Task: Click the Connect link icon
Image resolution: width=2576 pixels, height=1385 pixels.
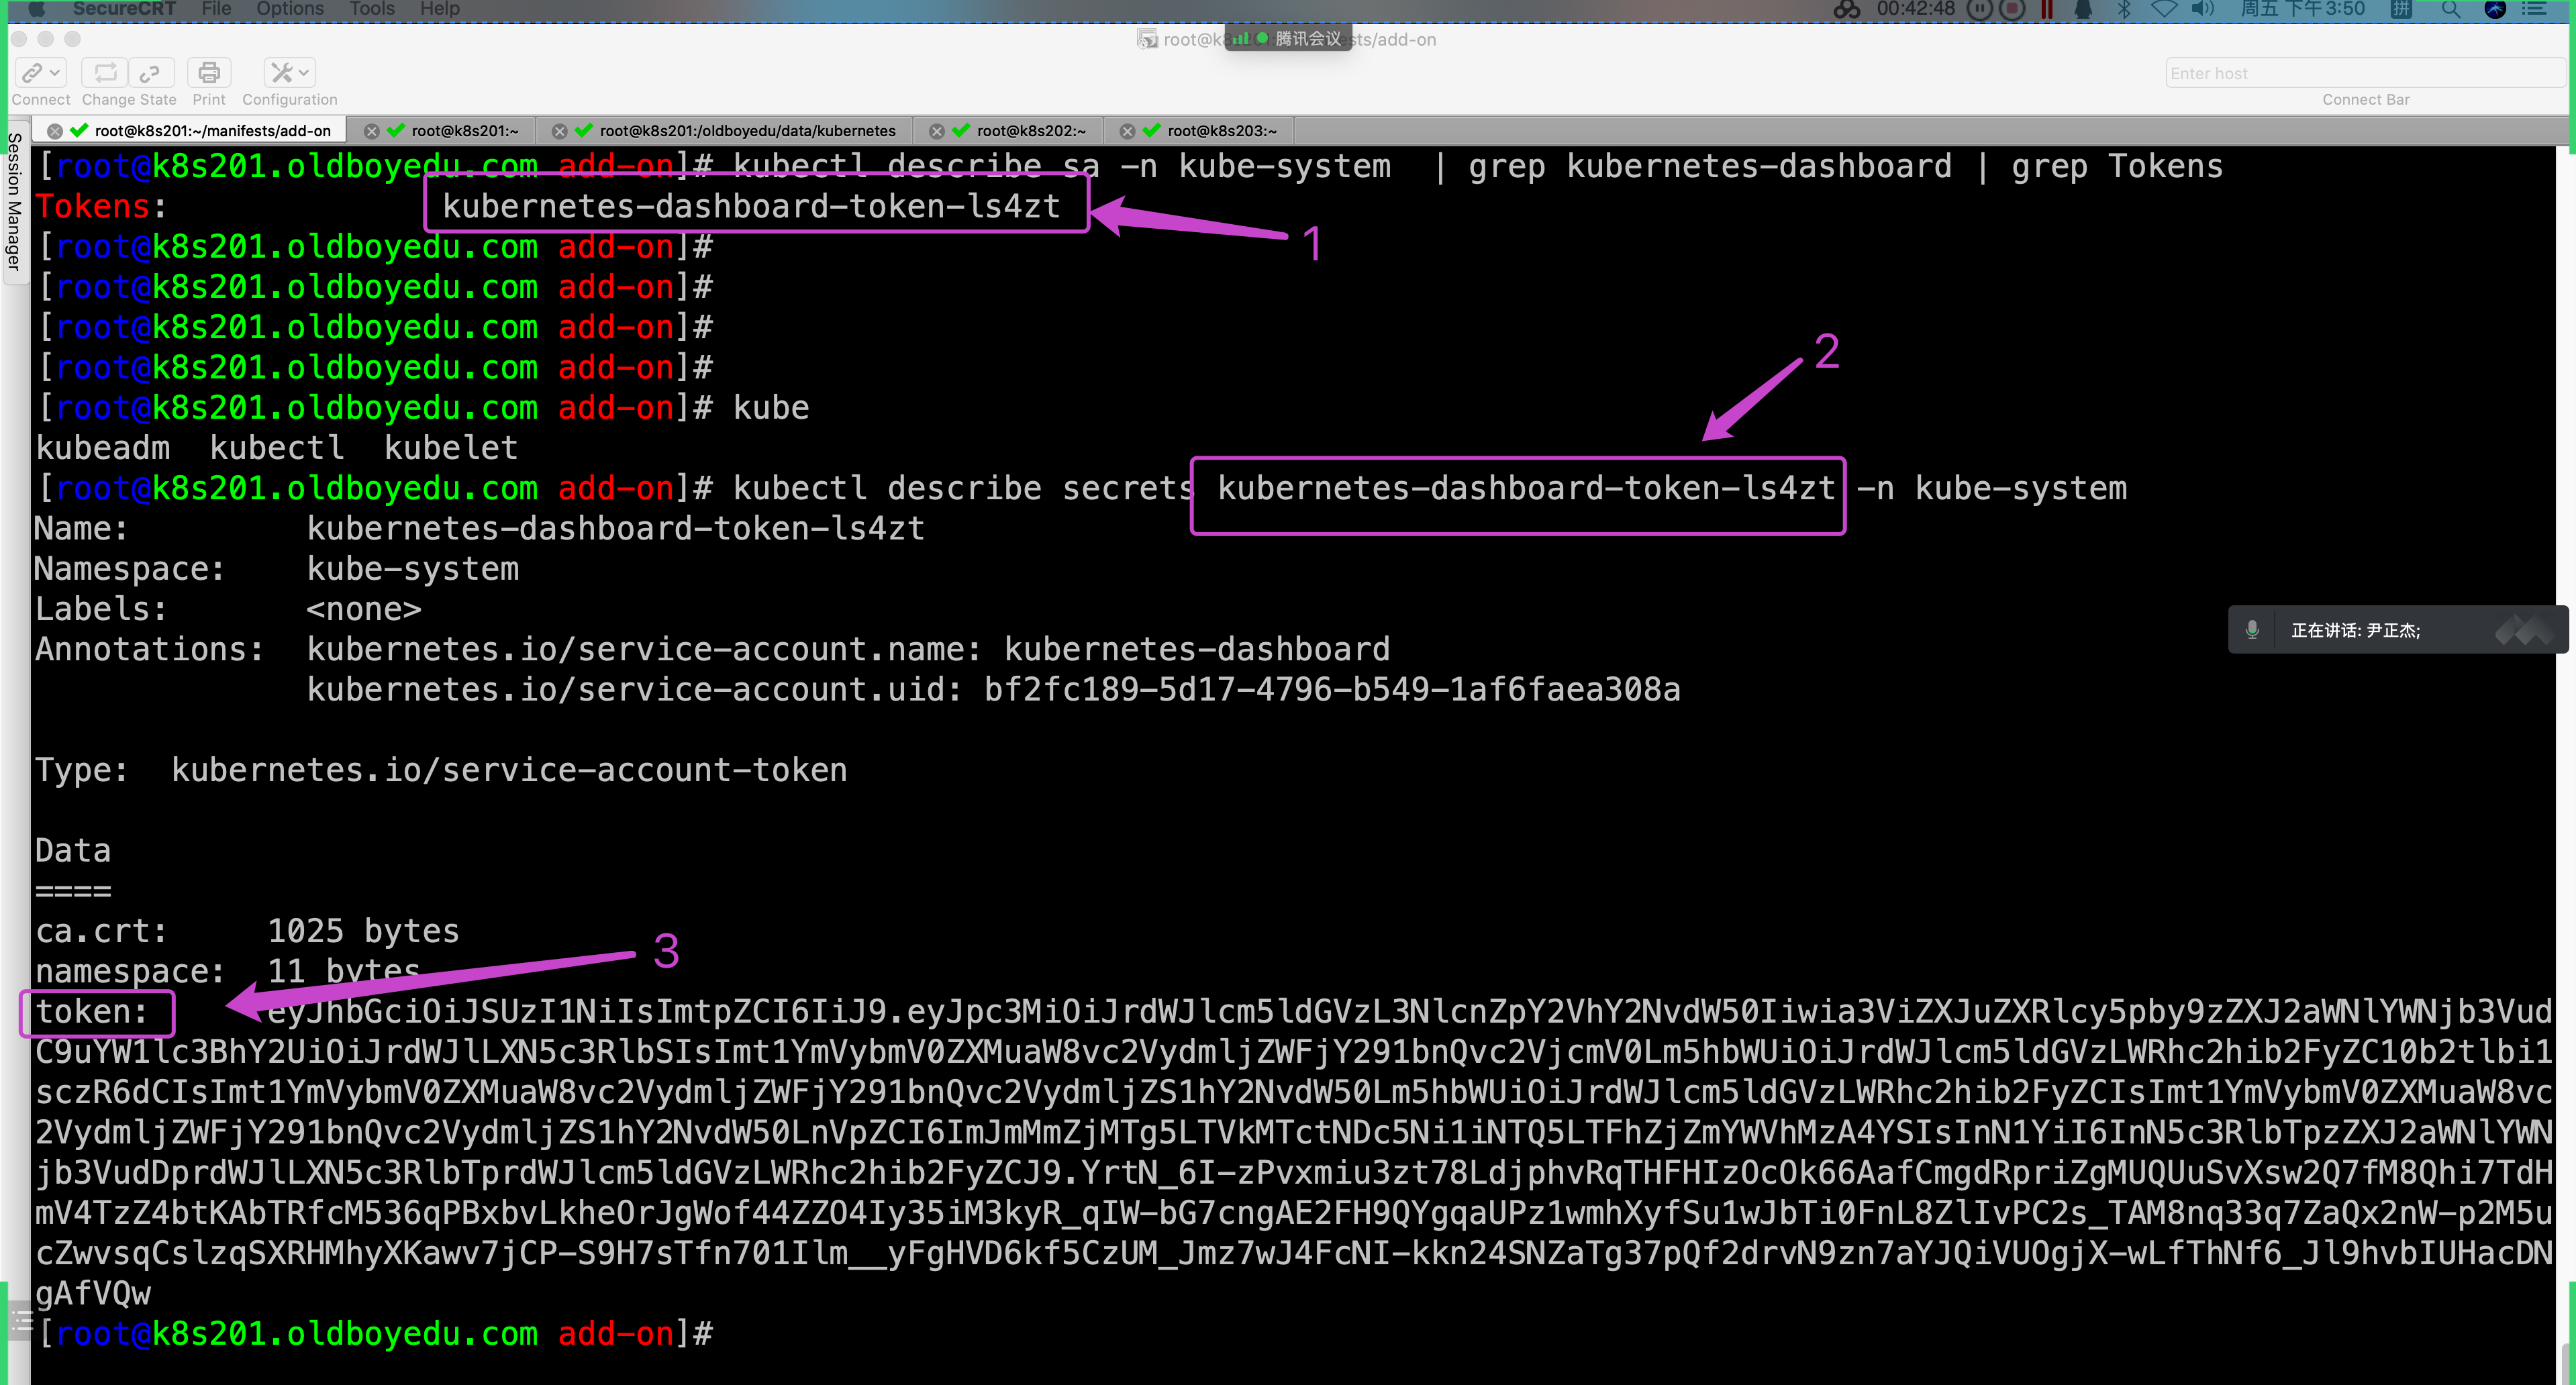Action: [32, 72]
